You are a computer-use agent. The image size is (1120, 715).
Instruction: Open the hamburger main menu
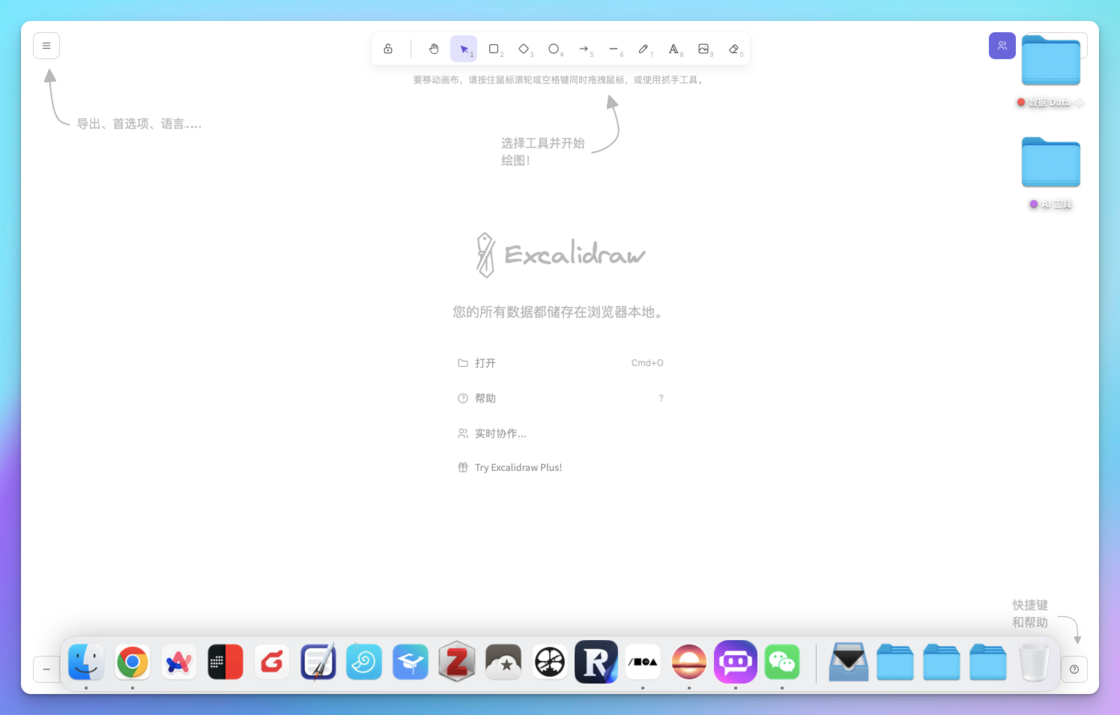[46, 45]
